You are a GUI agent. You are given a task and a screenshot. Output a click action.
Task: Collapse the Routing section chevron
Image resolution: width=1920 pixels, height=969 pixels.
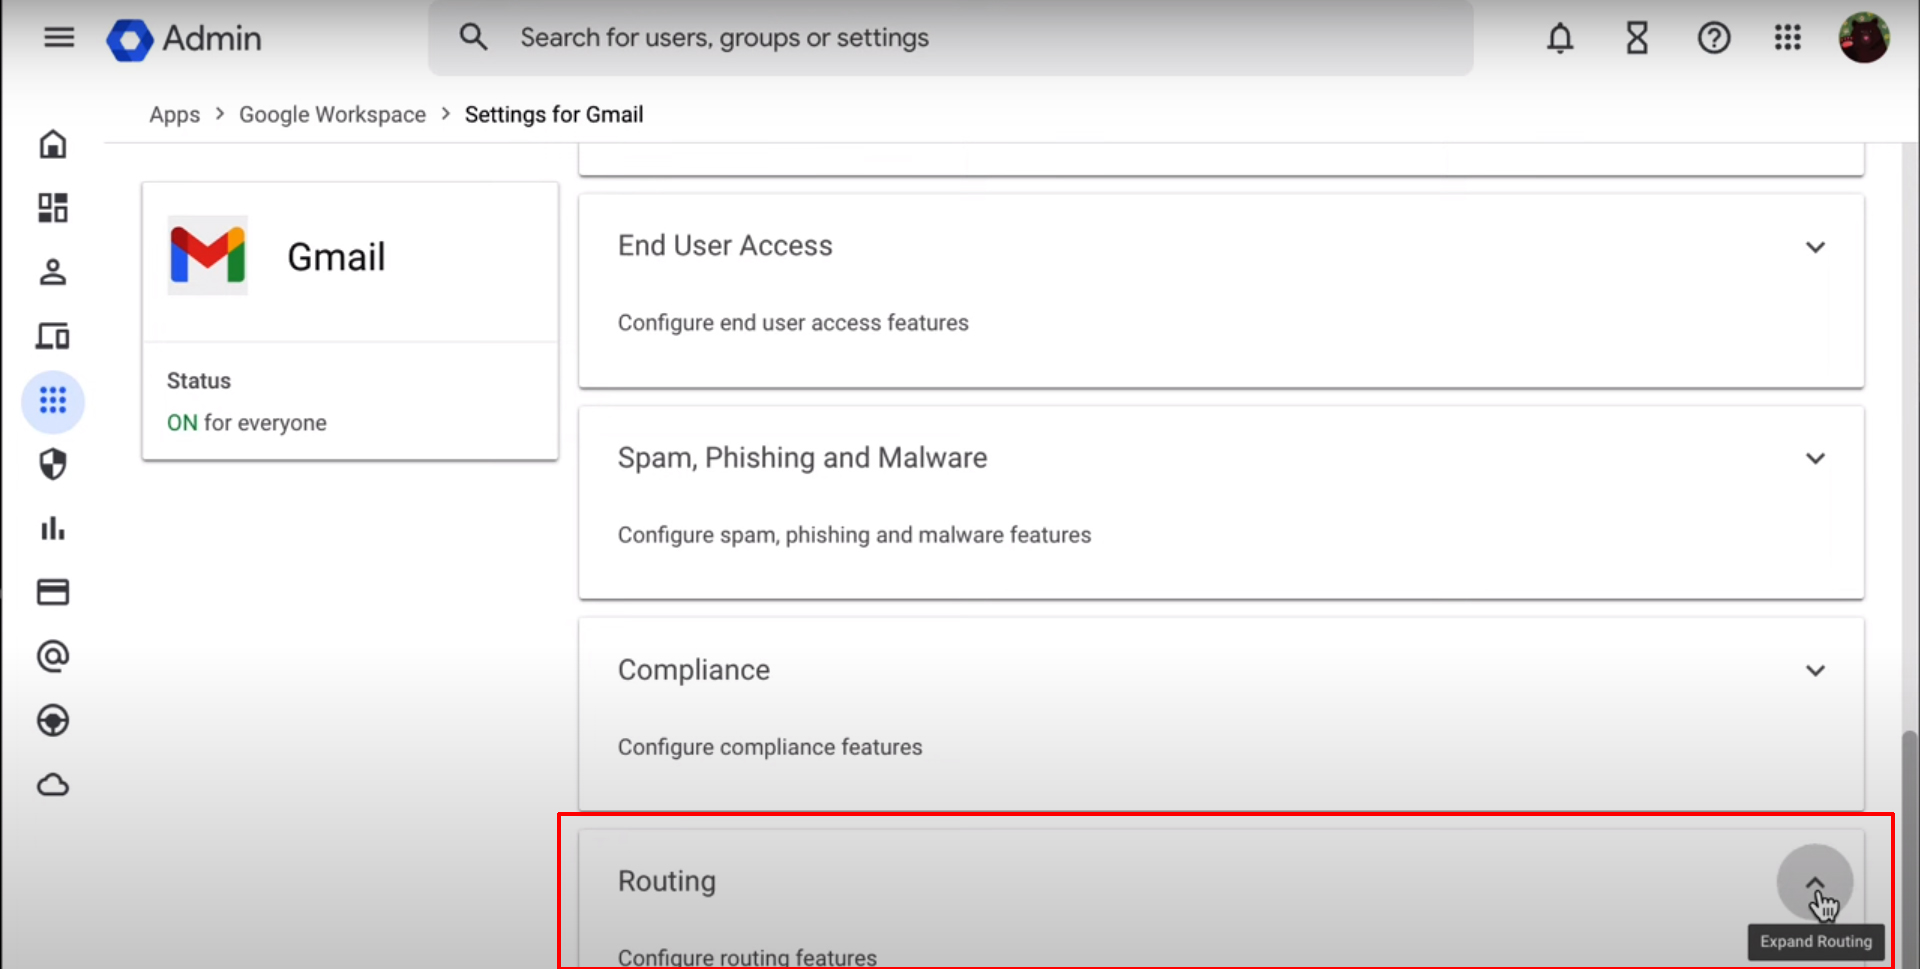pyautogui.click(x=1816, y=882)
